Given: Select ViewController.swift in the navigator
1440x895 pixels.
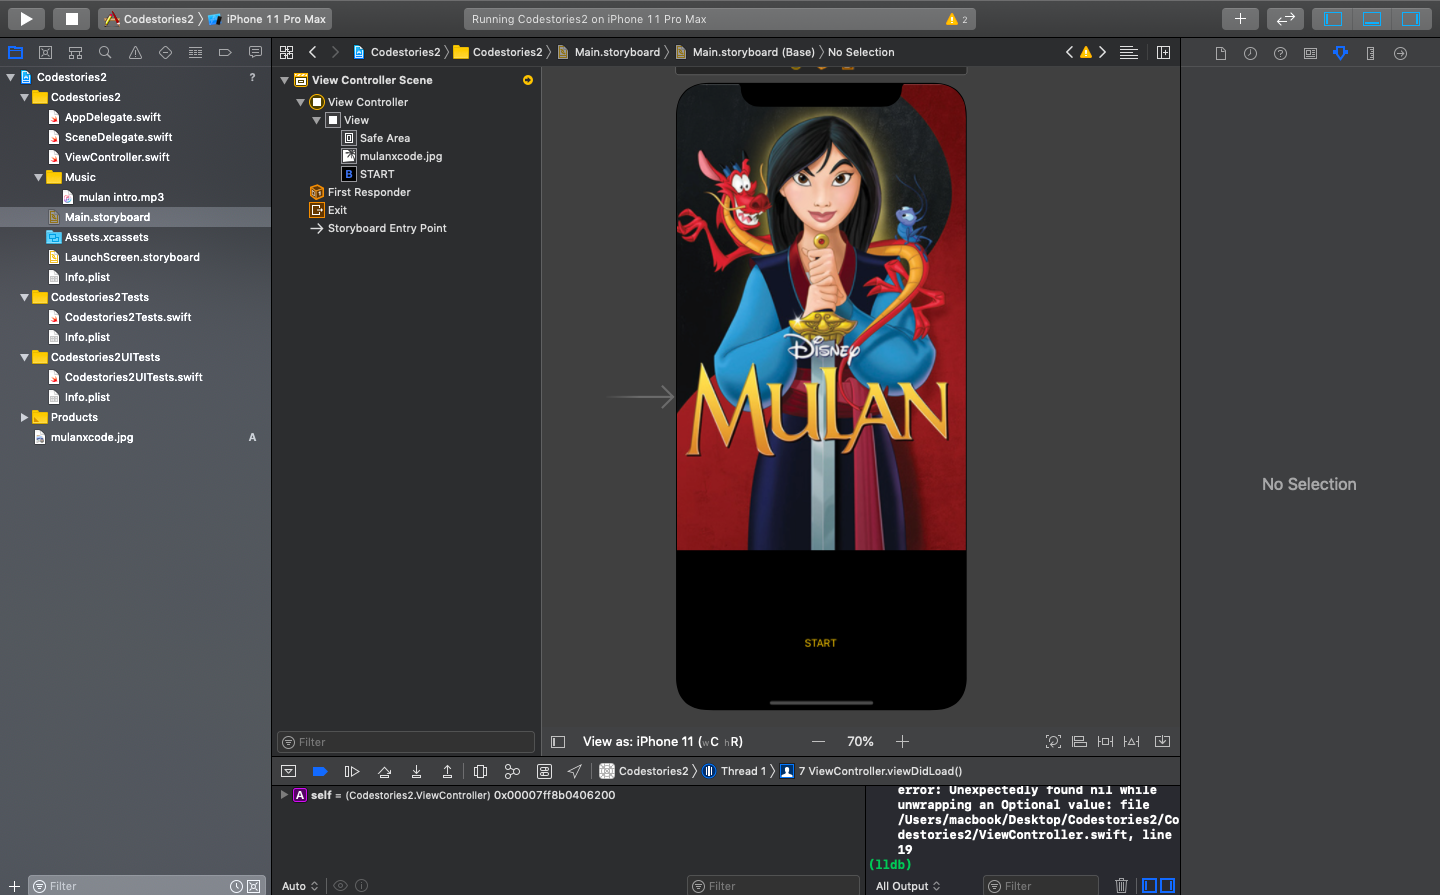Looking at the screenshot, I should [117, 157].
